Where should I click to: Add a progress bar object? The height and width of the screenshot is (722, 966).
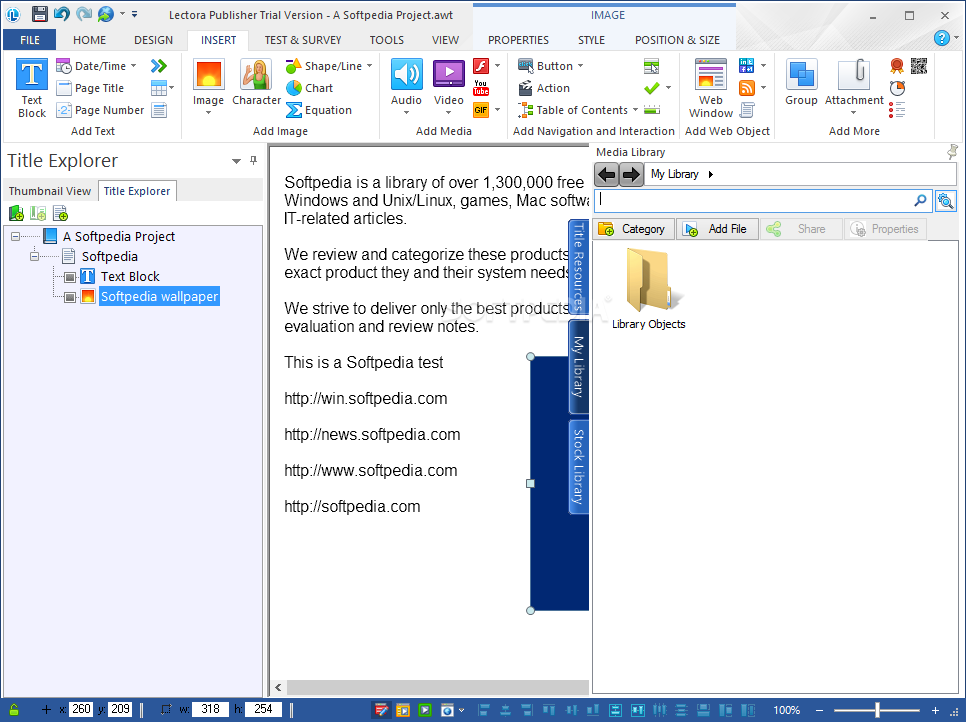(652, 110)
